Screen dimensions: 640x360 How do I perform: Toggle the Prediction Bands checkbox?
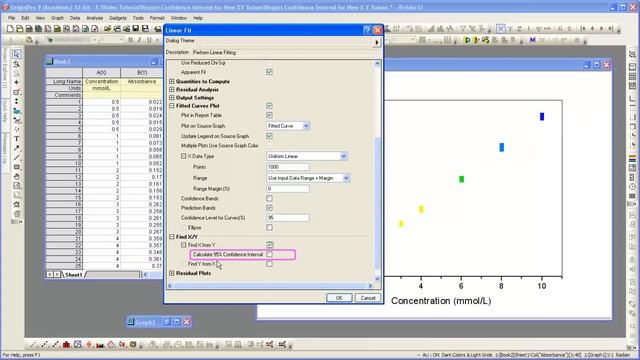pyautogui.click(x=269, y=208)
